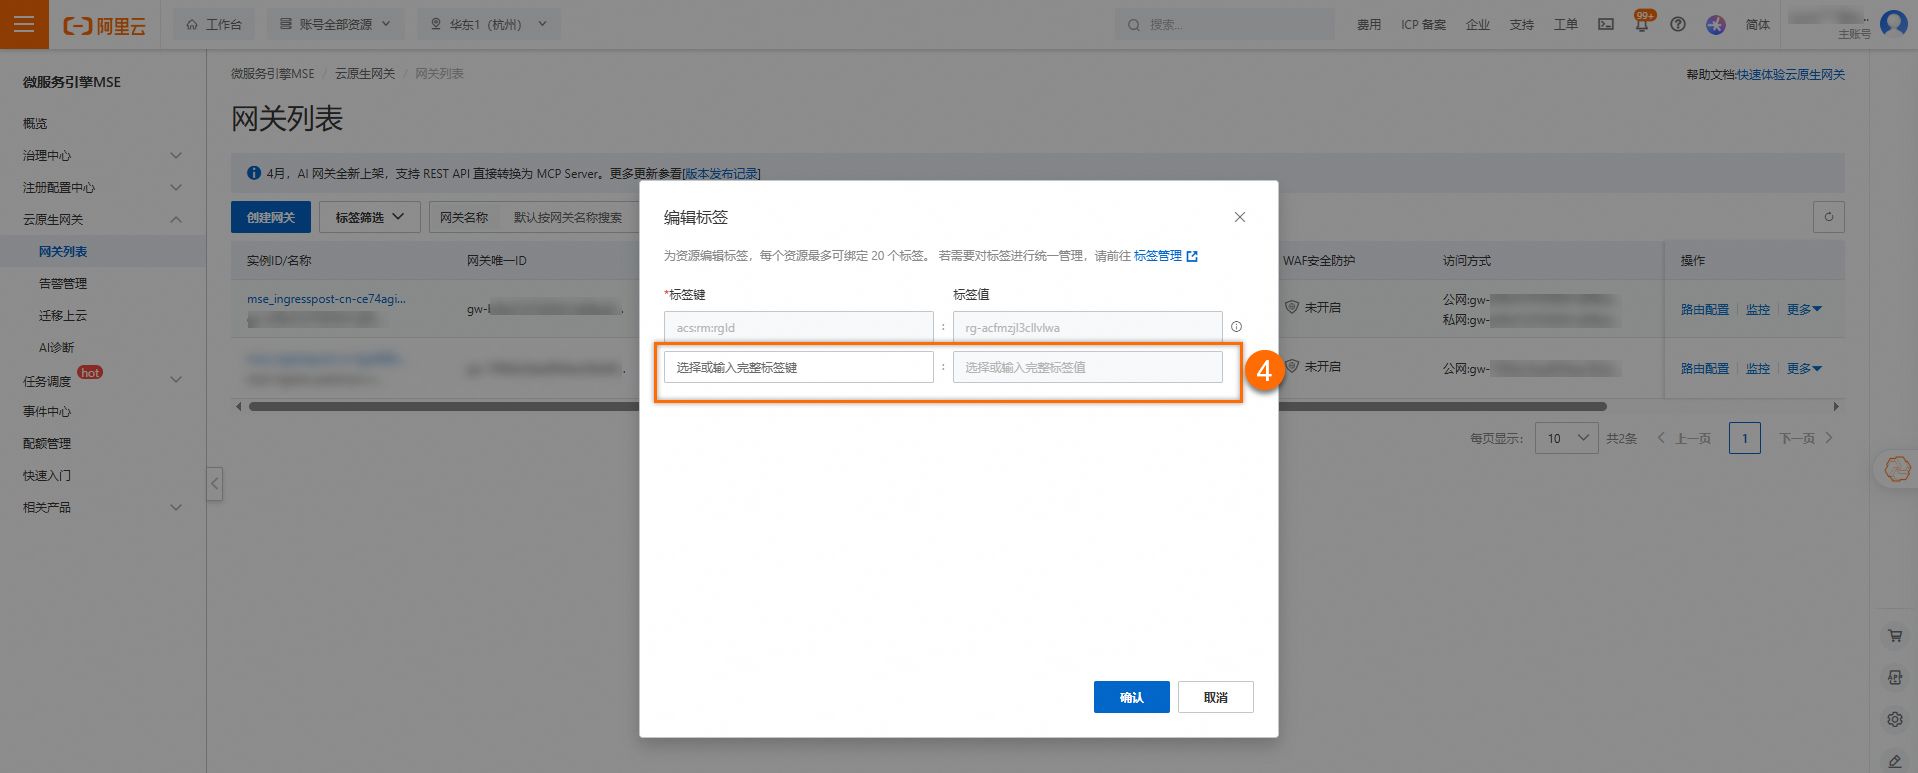Open the shopping cart icon

(x=1895, y=635)
